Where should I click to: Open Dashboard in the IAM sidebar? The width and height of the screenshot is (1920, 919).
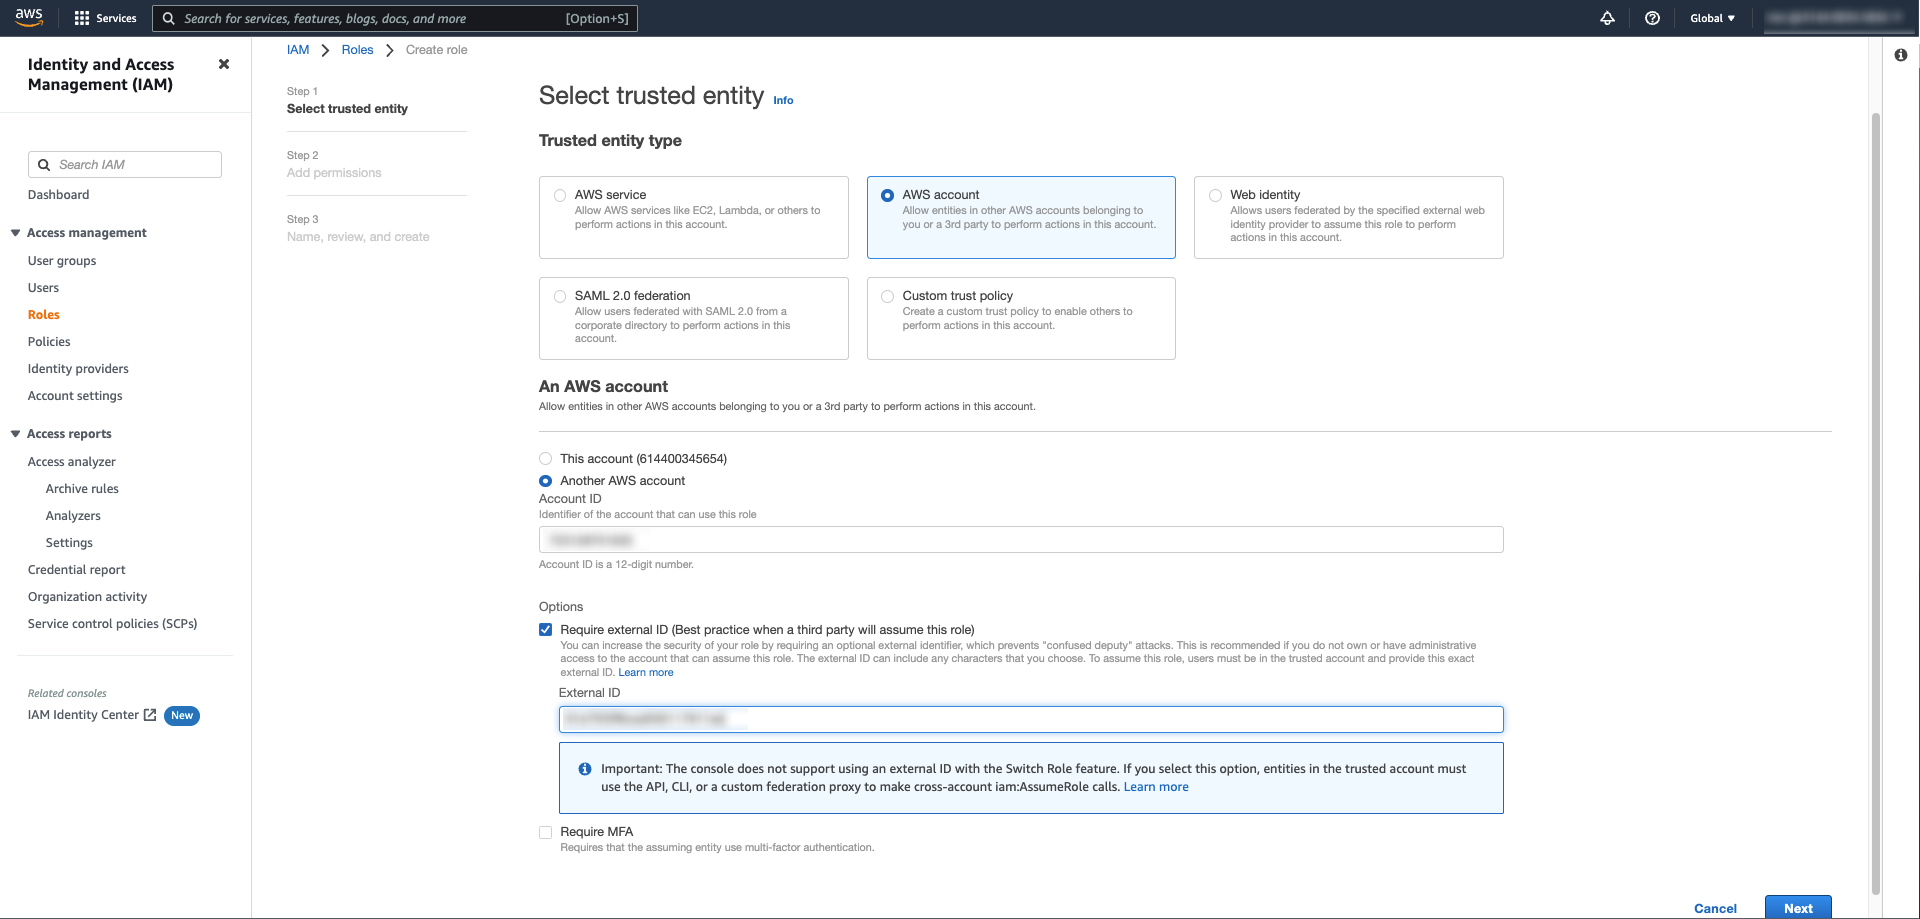click(58, 195)
